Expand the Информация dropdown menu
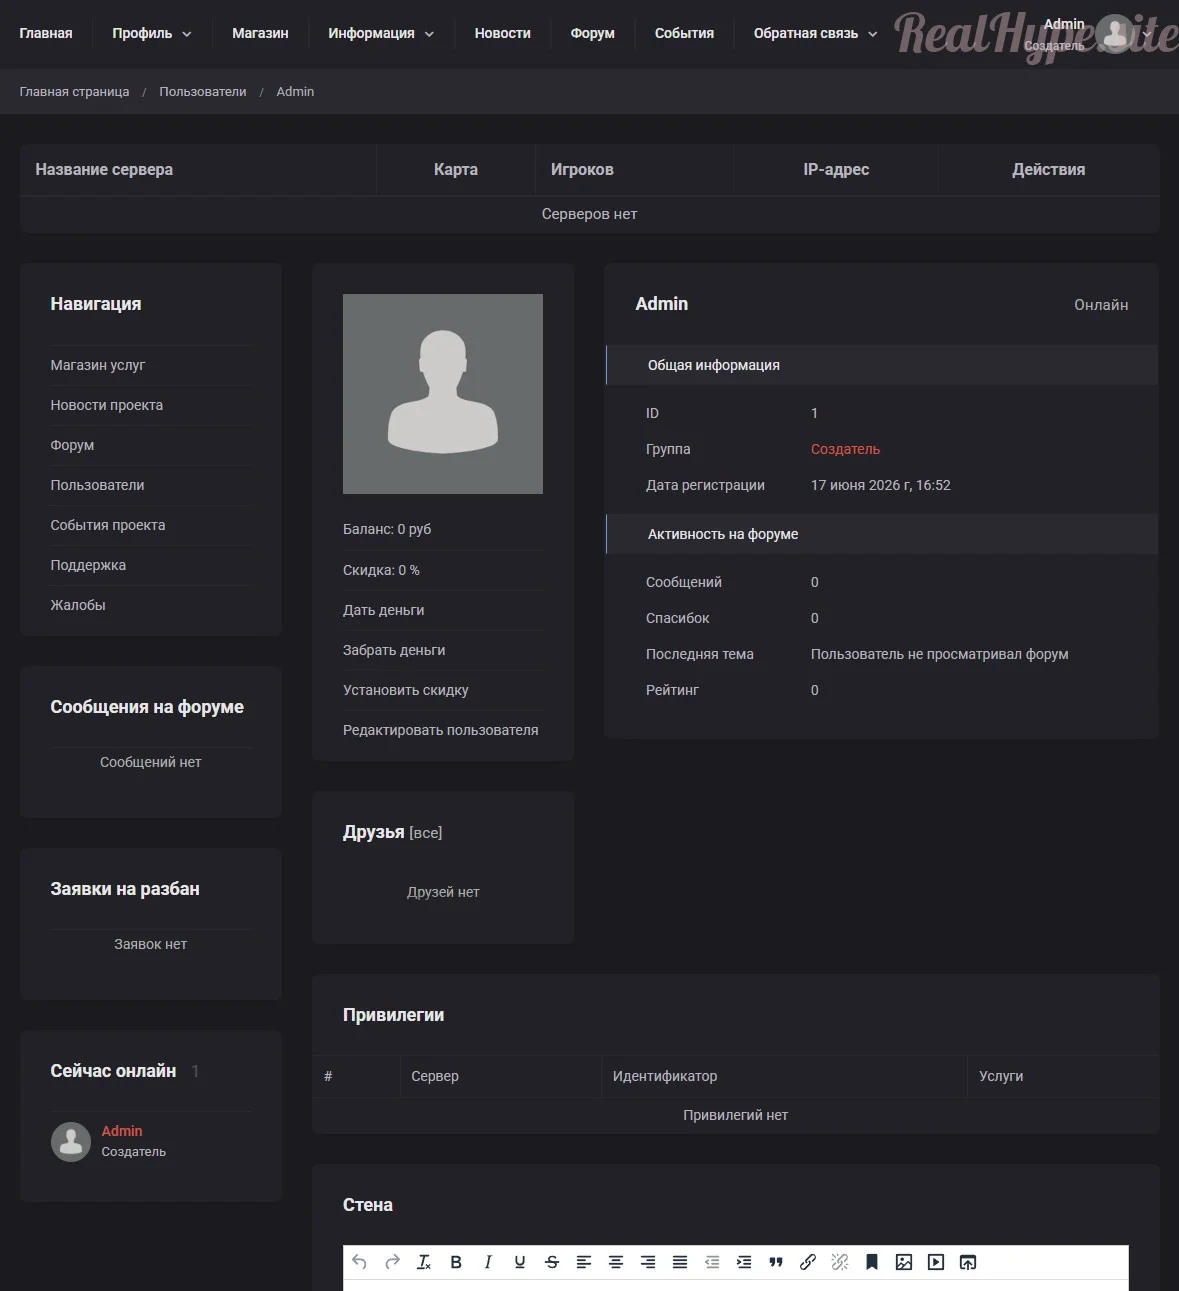 tap(381, 33)
